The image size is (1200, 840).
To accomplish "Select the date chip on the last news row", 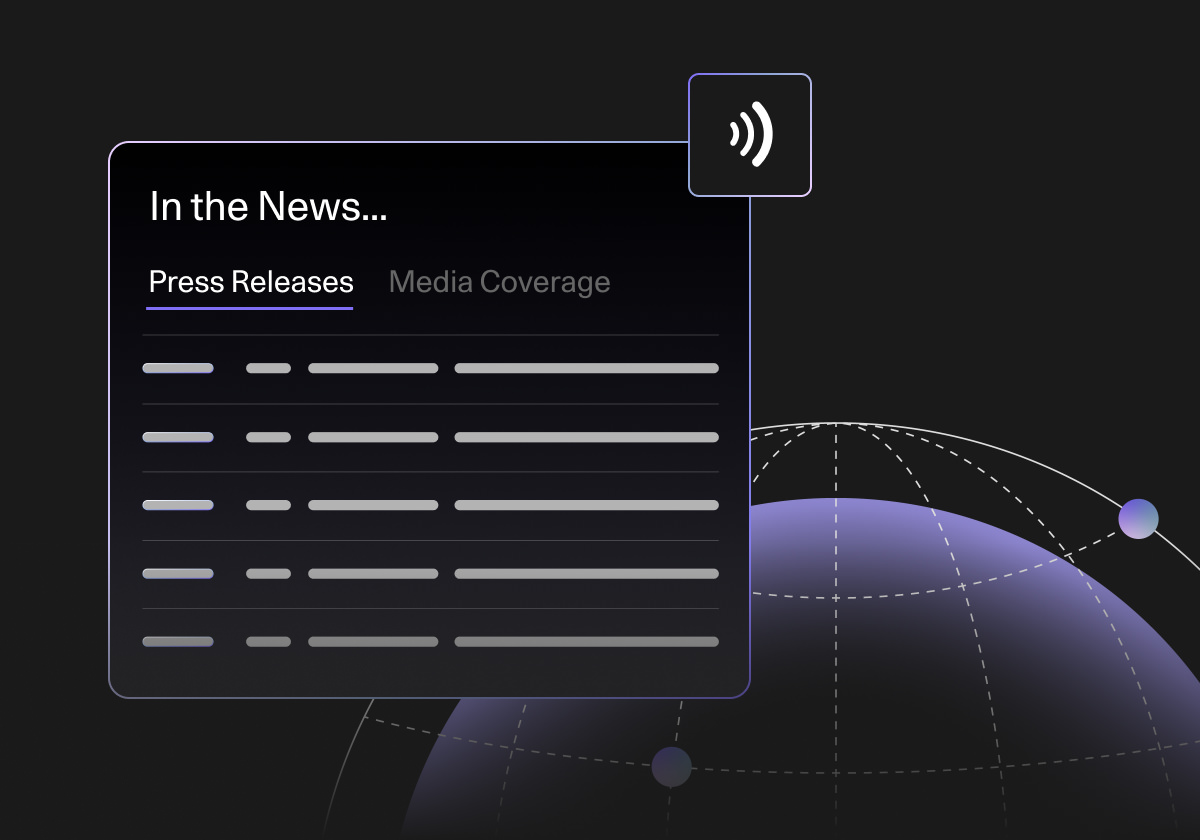I will point(178,641).
